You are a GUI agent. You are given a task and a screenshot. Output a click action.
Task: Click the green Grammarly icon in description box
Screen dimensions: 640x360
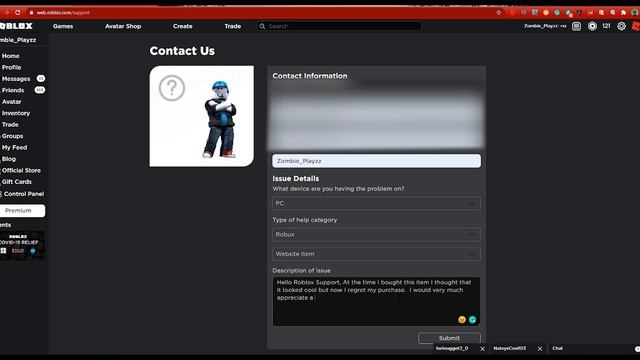[x=473, y=320]
